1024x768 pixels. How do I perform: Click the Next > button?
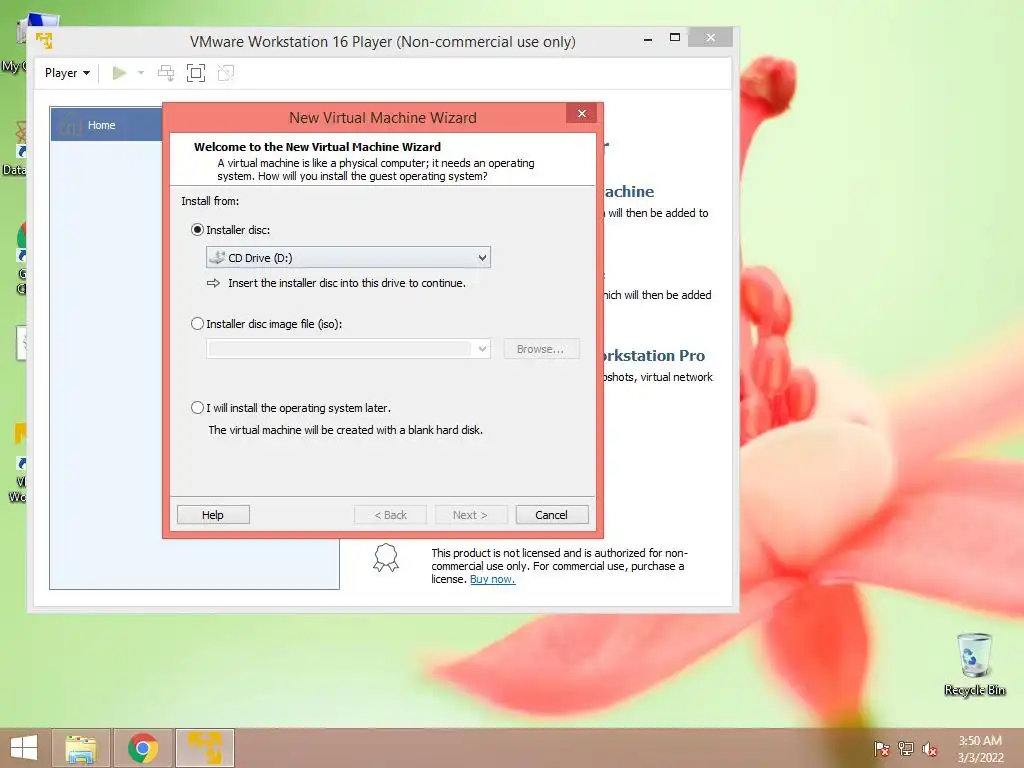[x=470, y=515]
